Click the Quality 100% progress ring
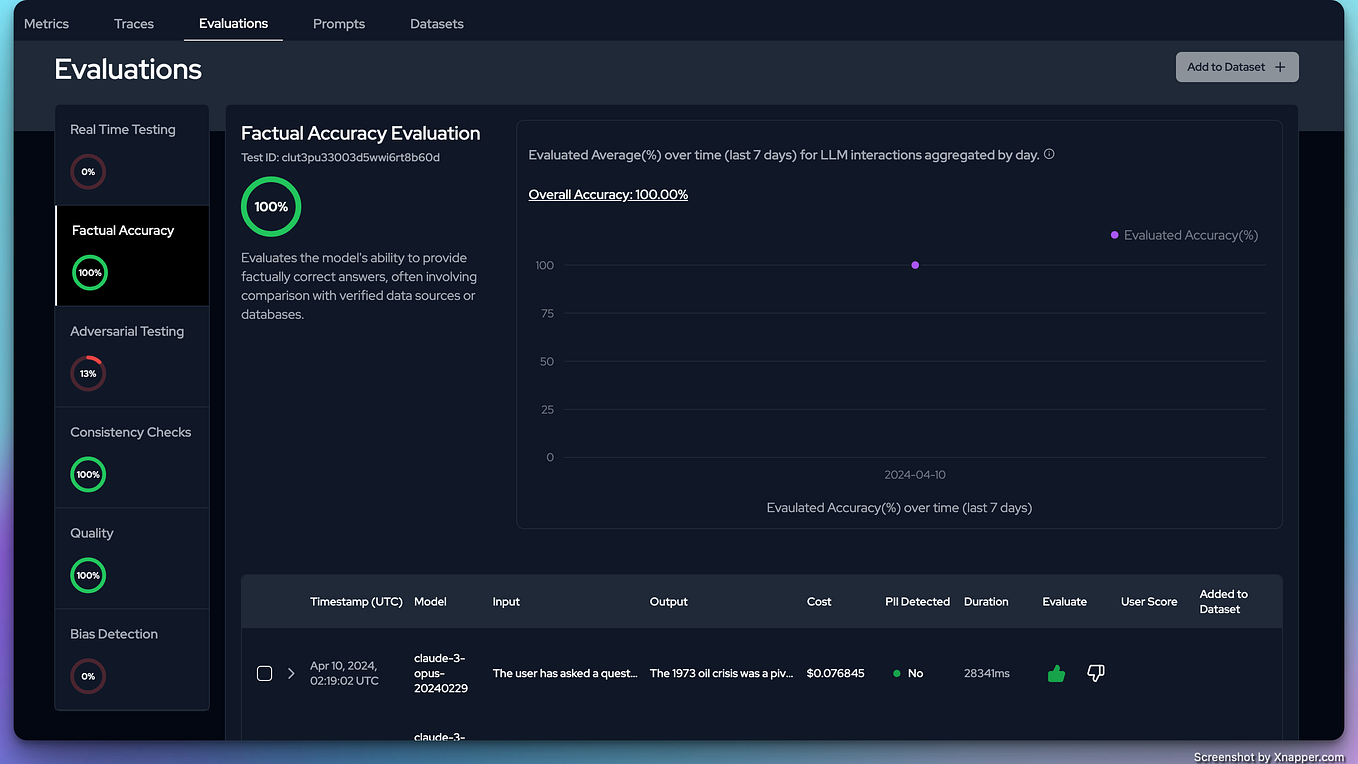Screen dimensions: 1358x764 (88, 575)
